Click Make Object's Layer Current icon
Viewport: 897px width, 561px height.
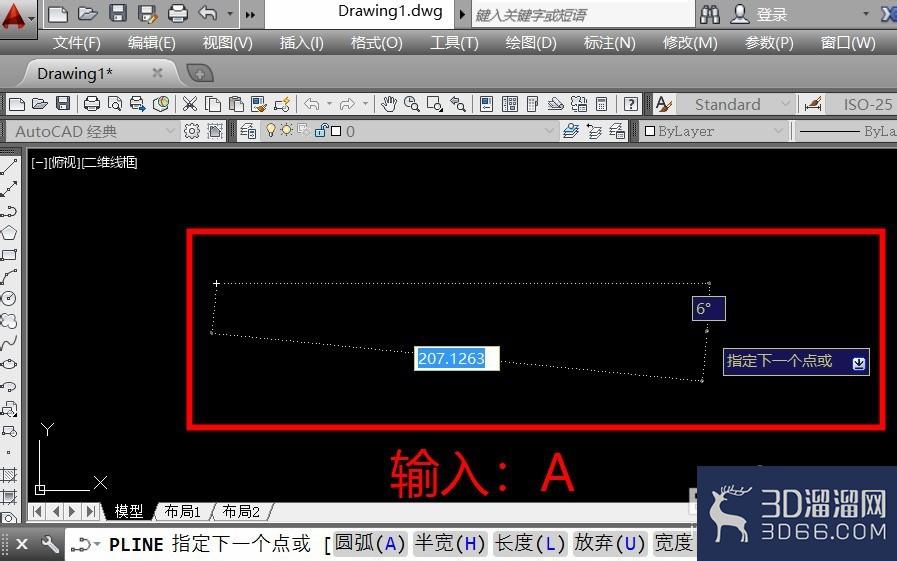(x=571, y=131)
